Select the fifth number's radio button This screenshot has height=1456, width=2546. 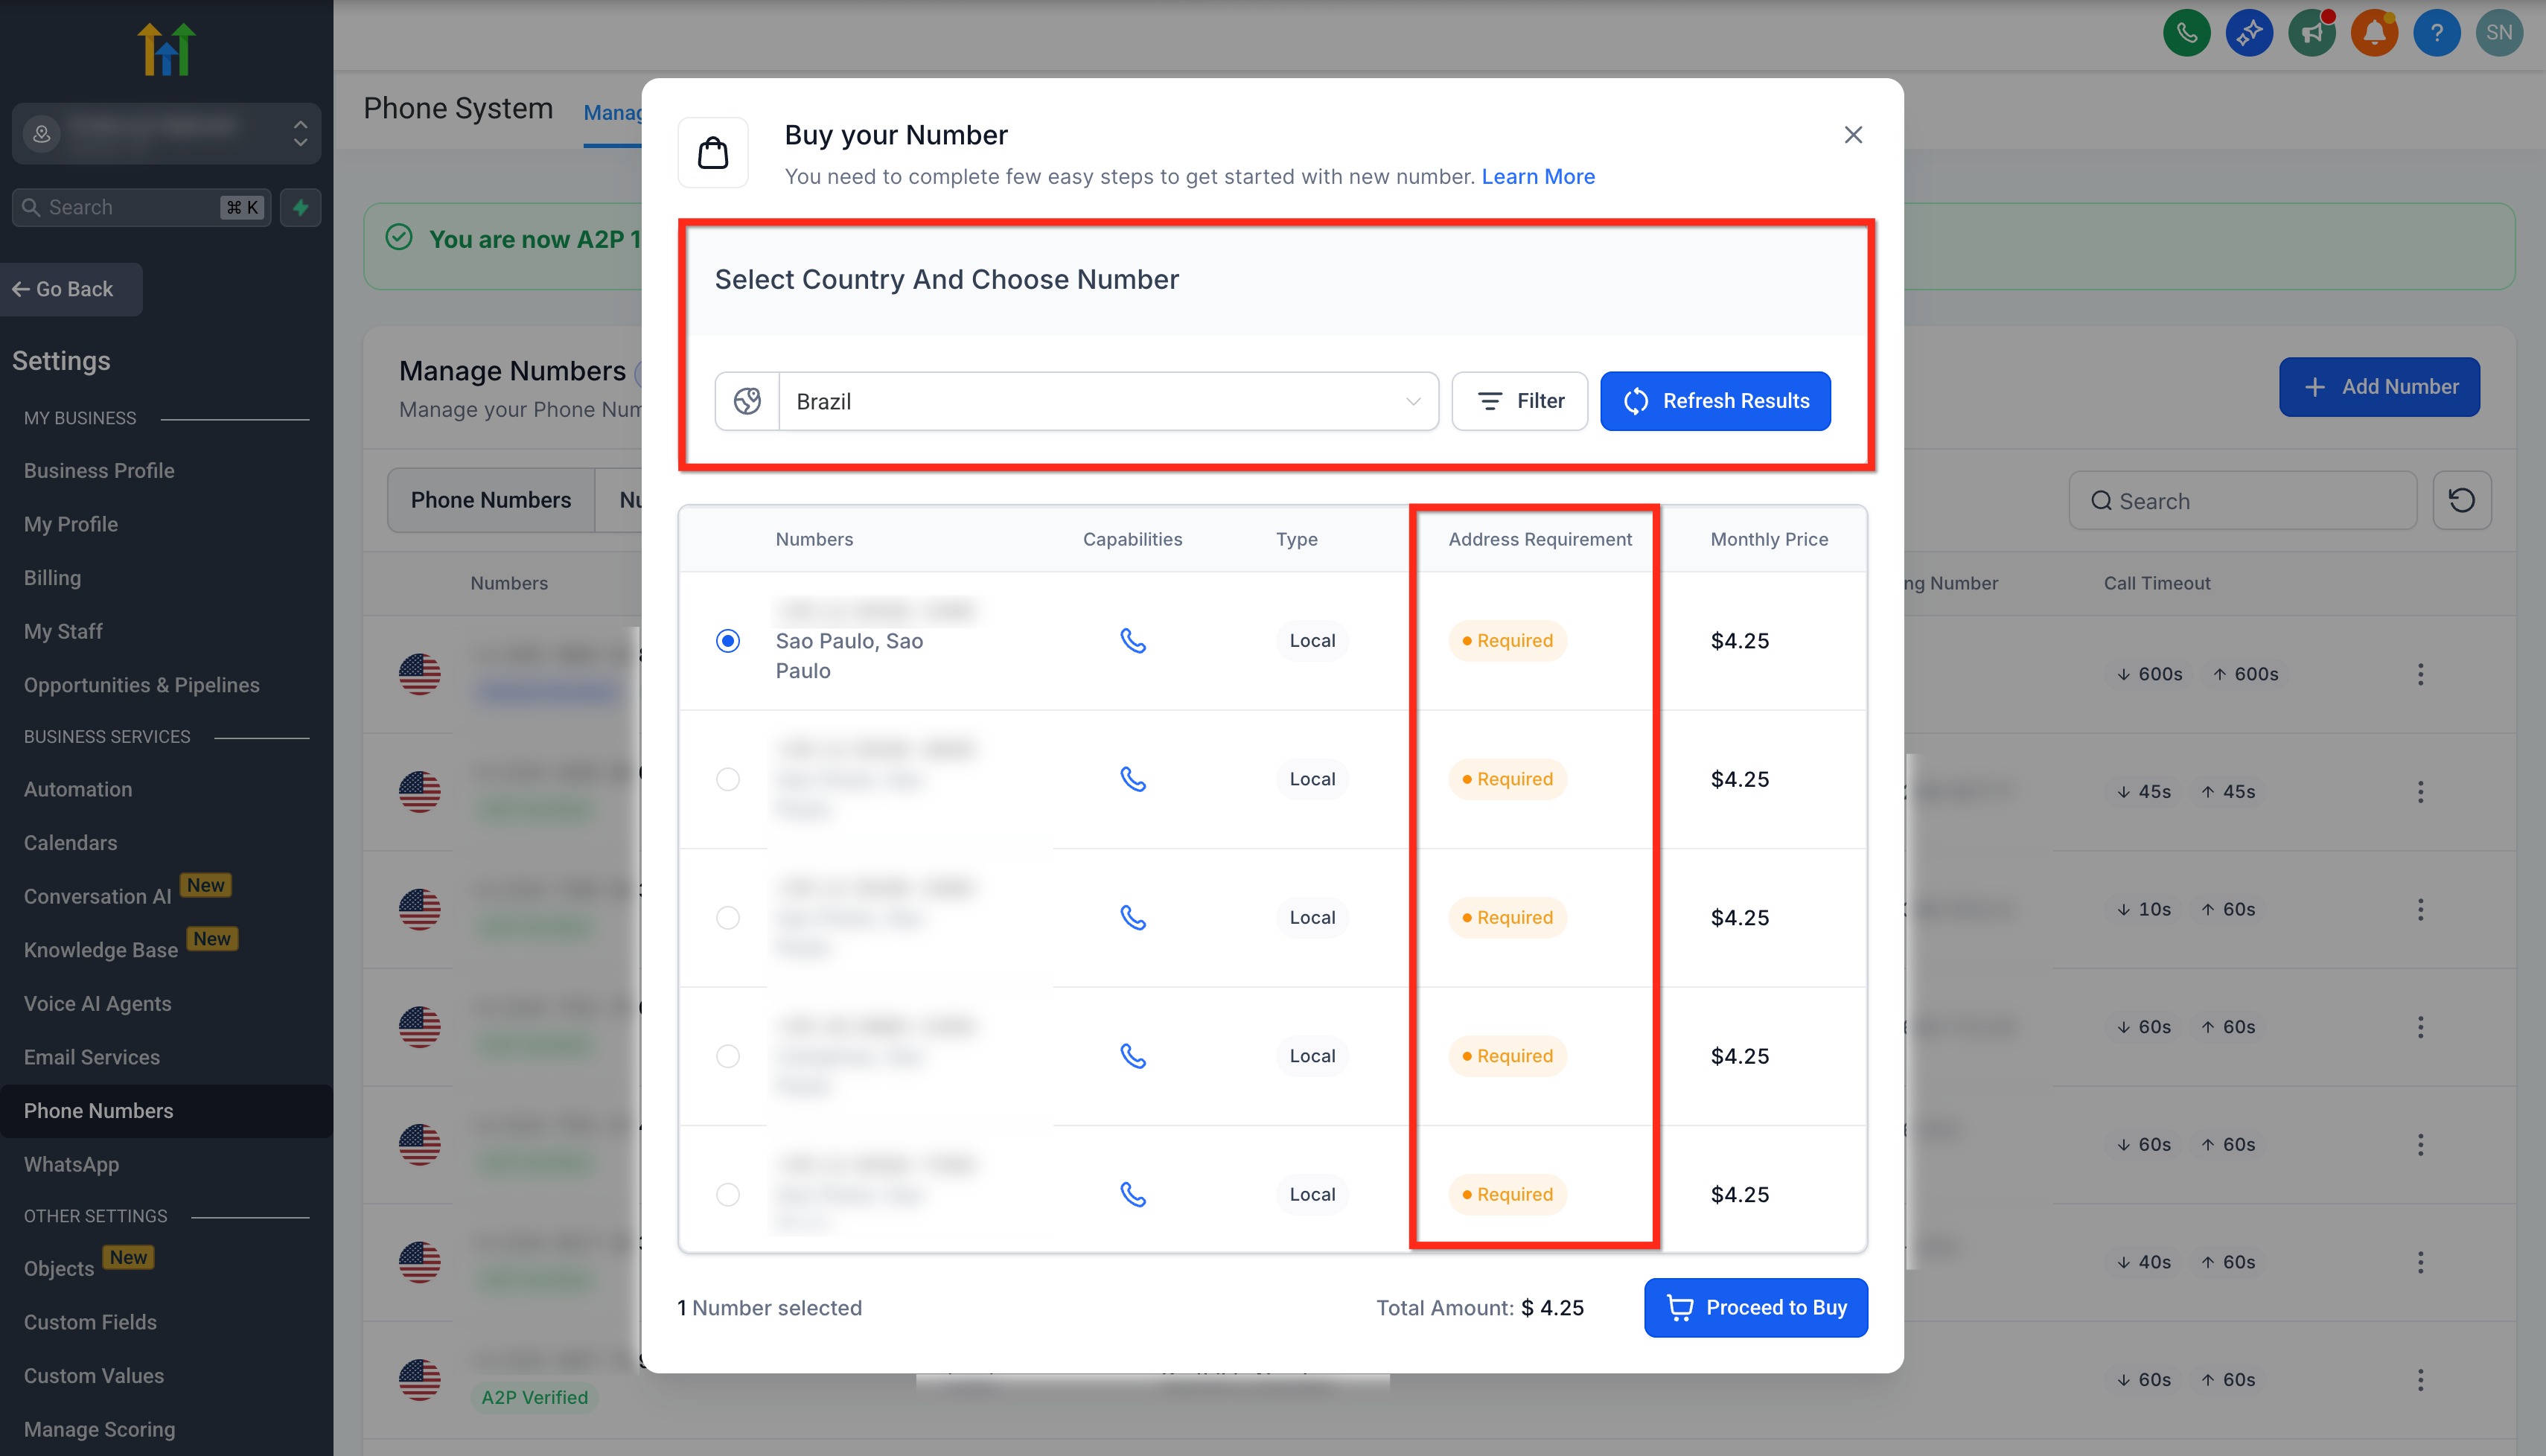728,1194
